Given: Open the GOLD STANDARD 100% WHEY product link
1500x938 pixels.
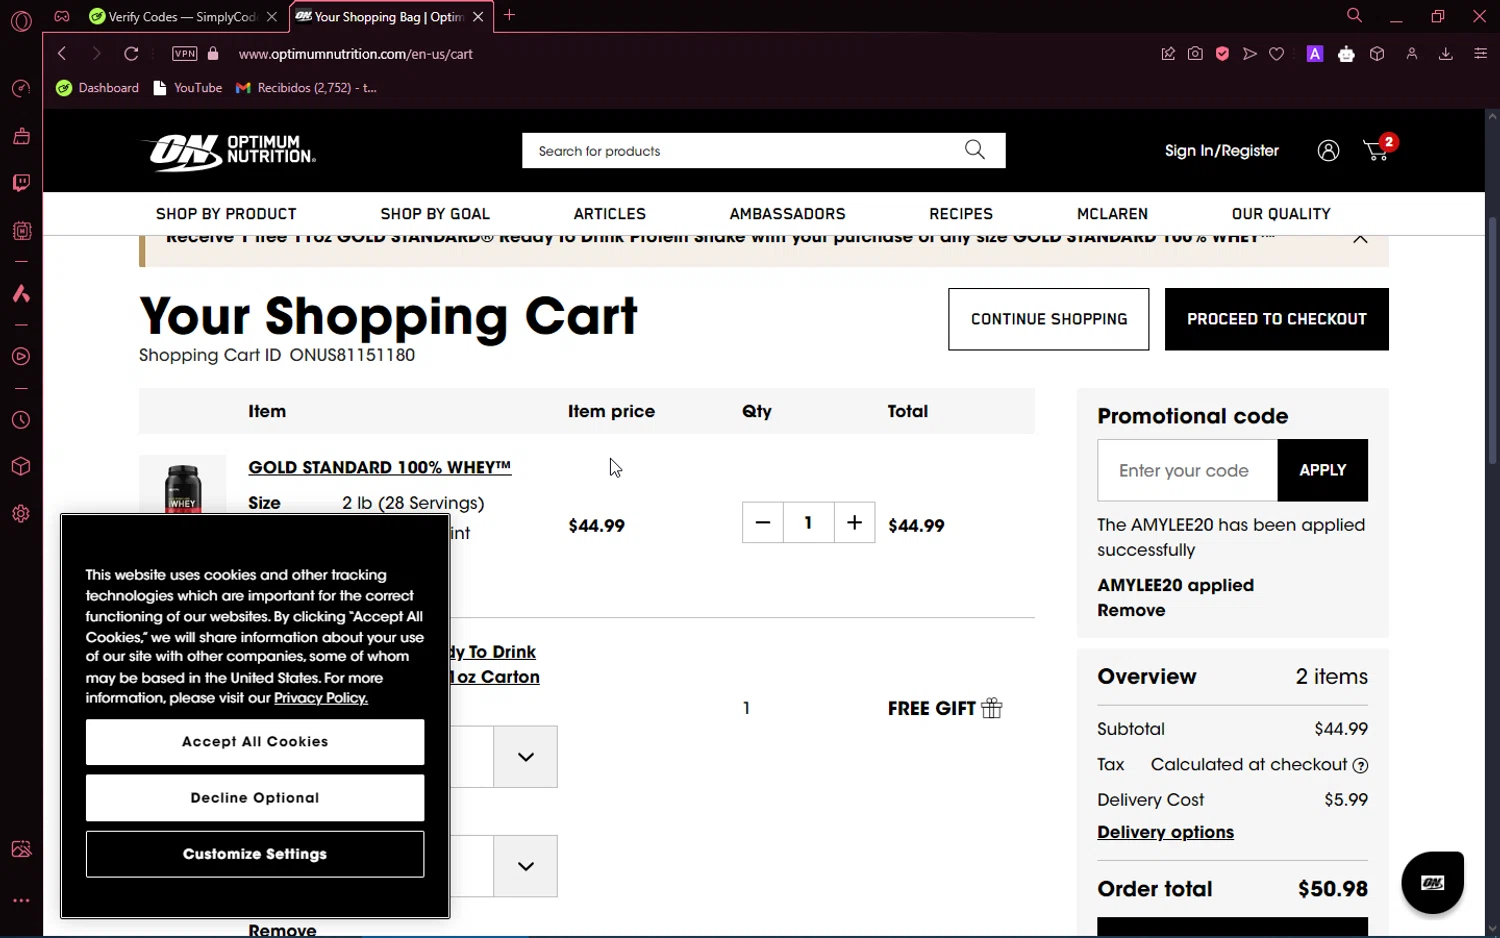Looking at the screenshot, I should click(380, 467).
